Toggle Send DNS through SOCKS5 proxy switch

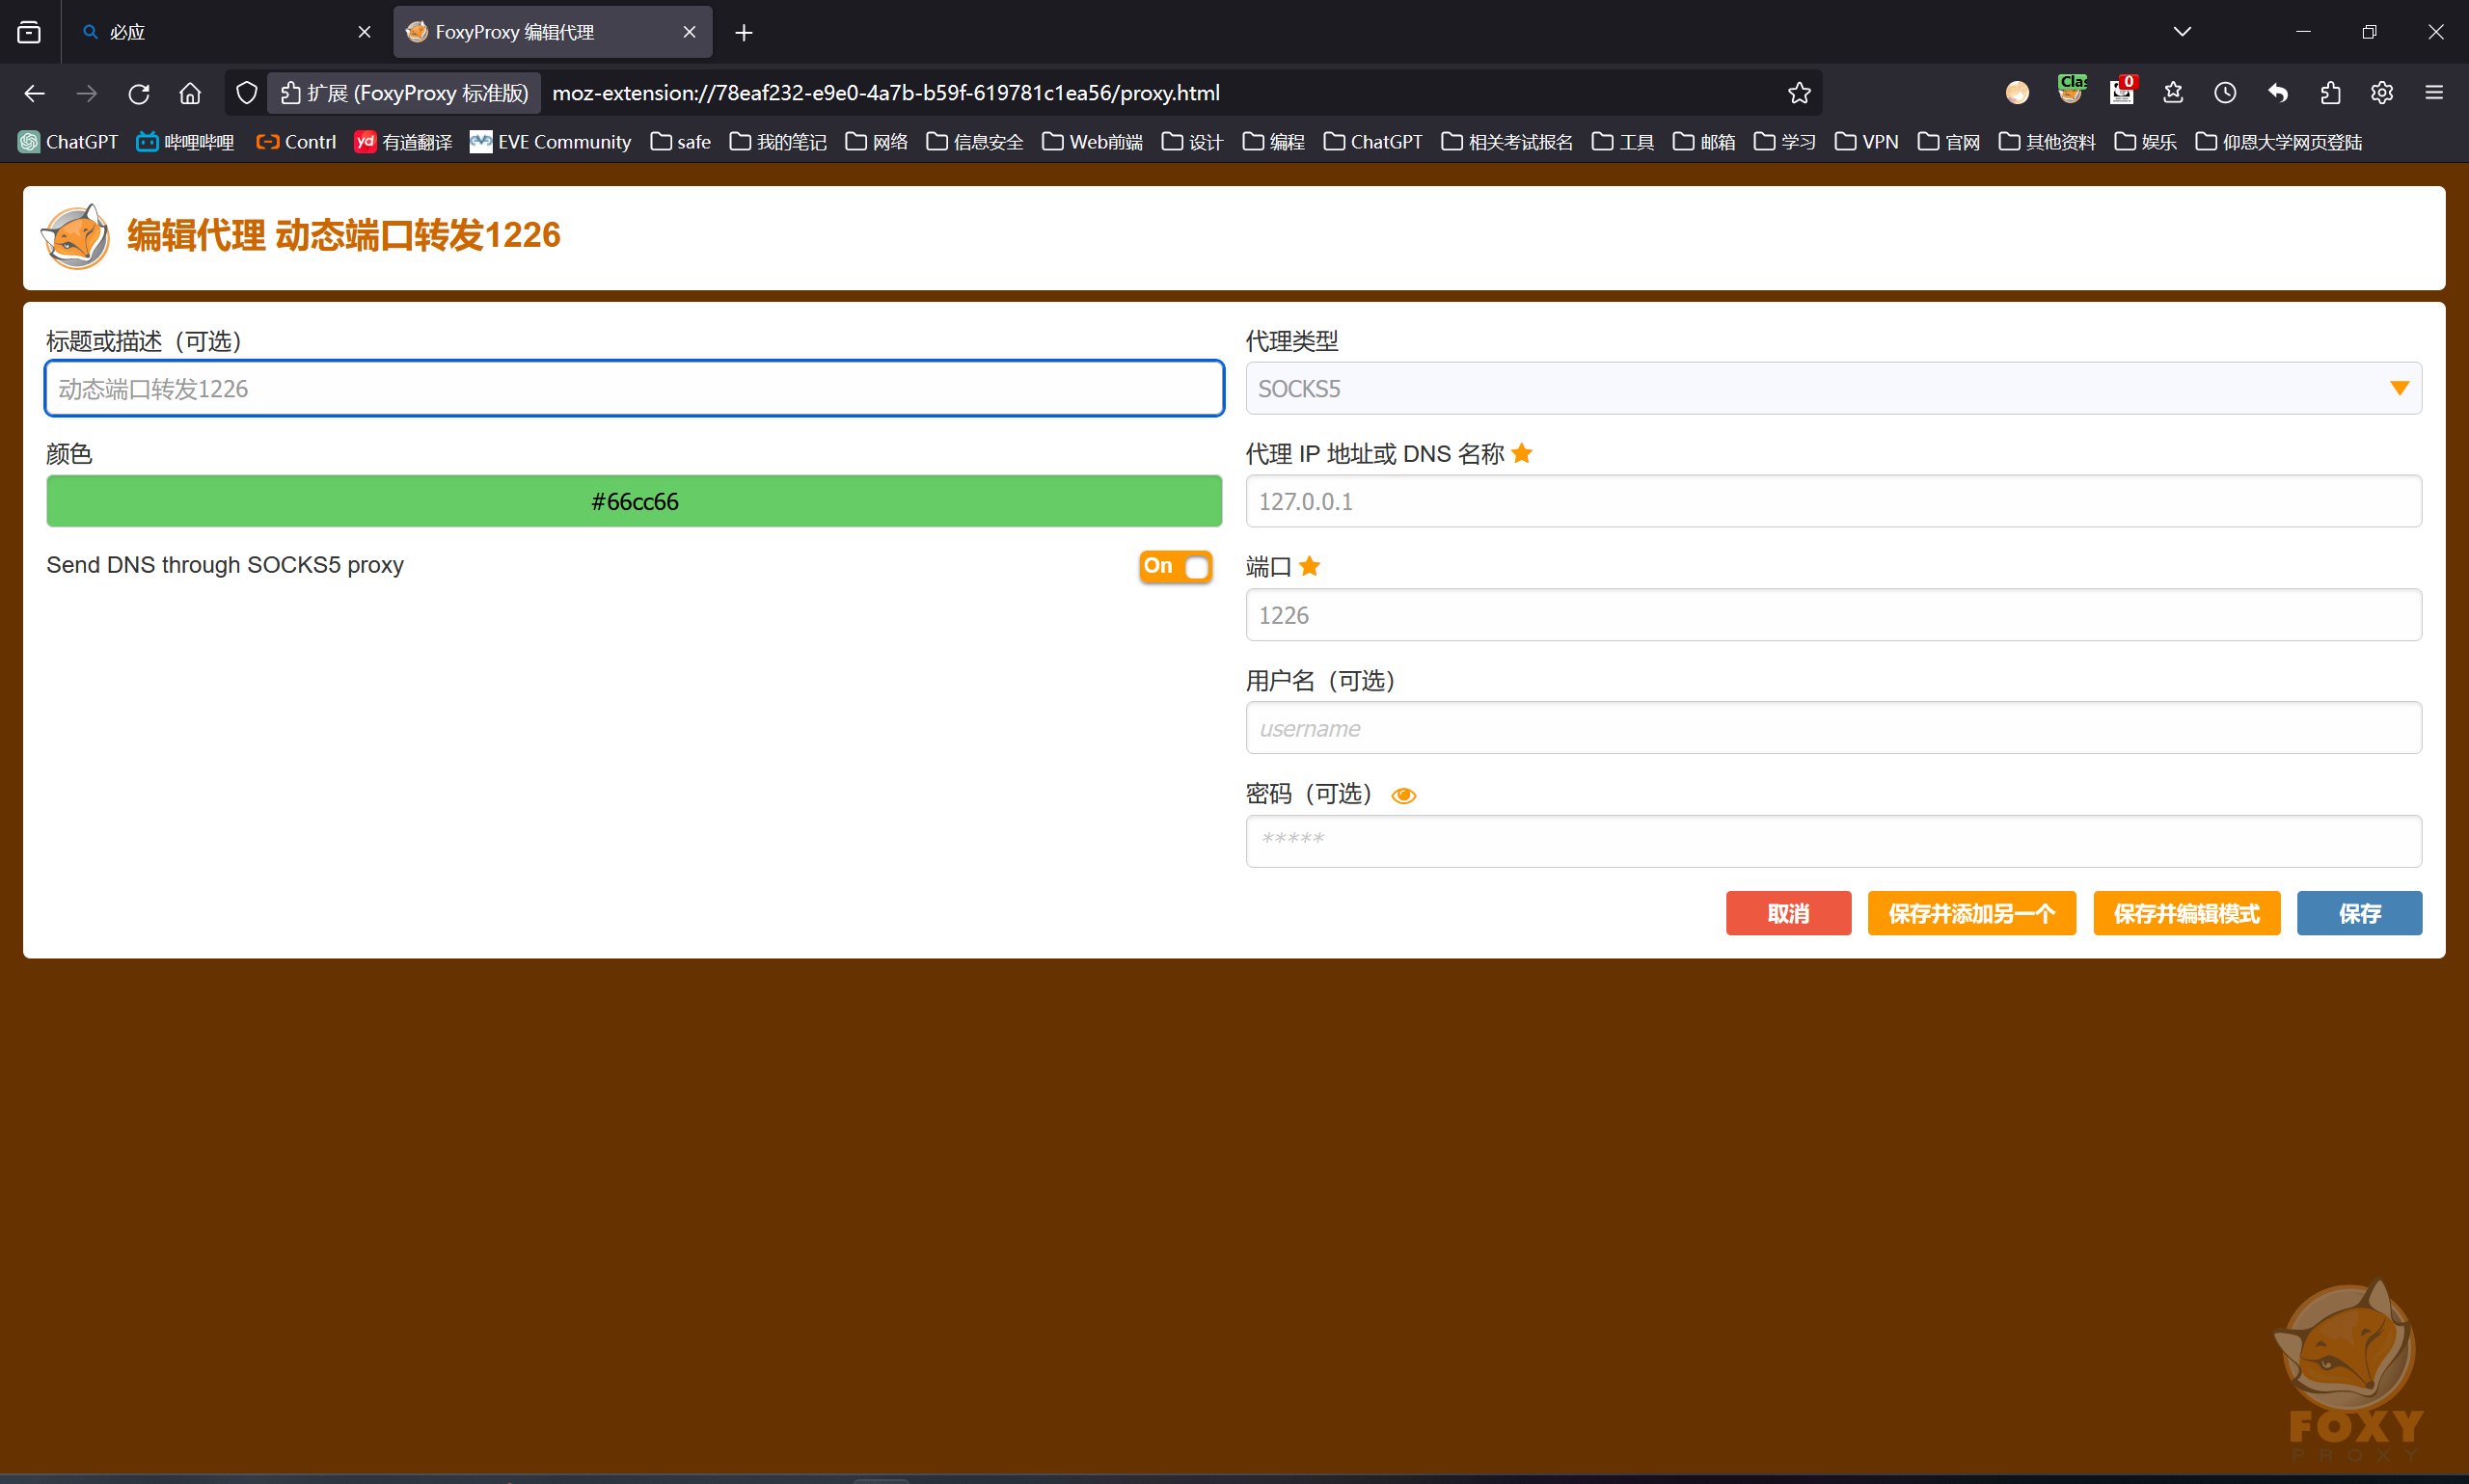point(1175,566)
